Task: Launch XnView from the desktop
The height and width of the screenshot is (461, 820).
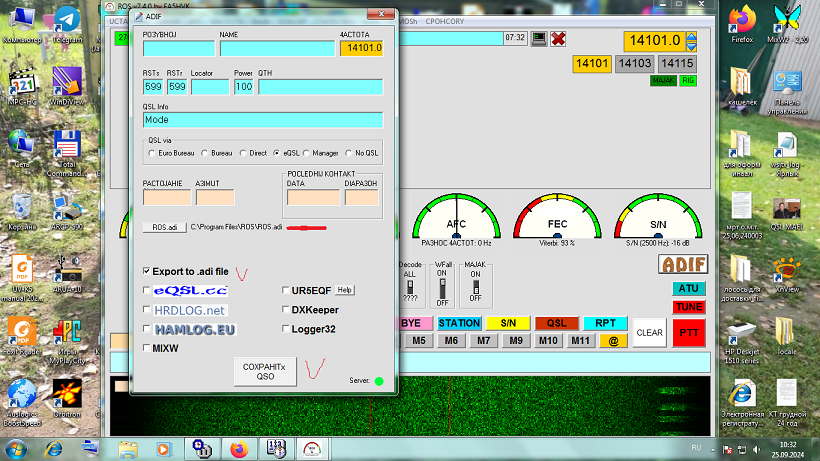Action: [x=786, y=272]
